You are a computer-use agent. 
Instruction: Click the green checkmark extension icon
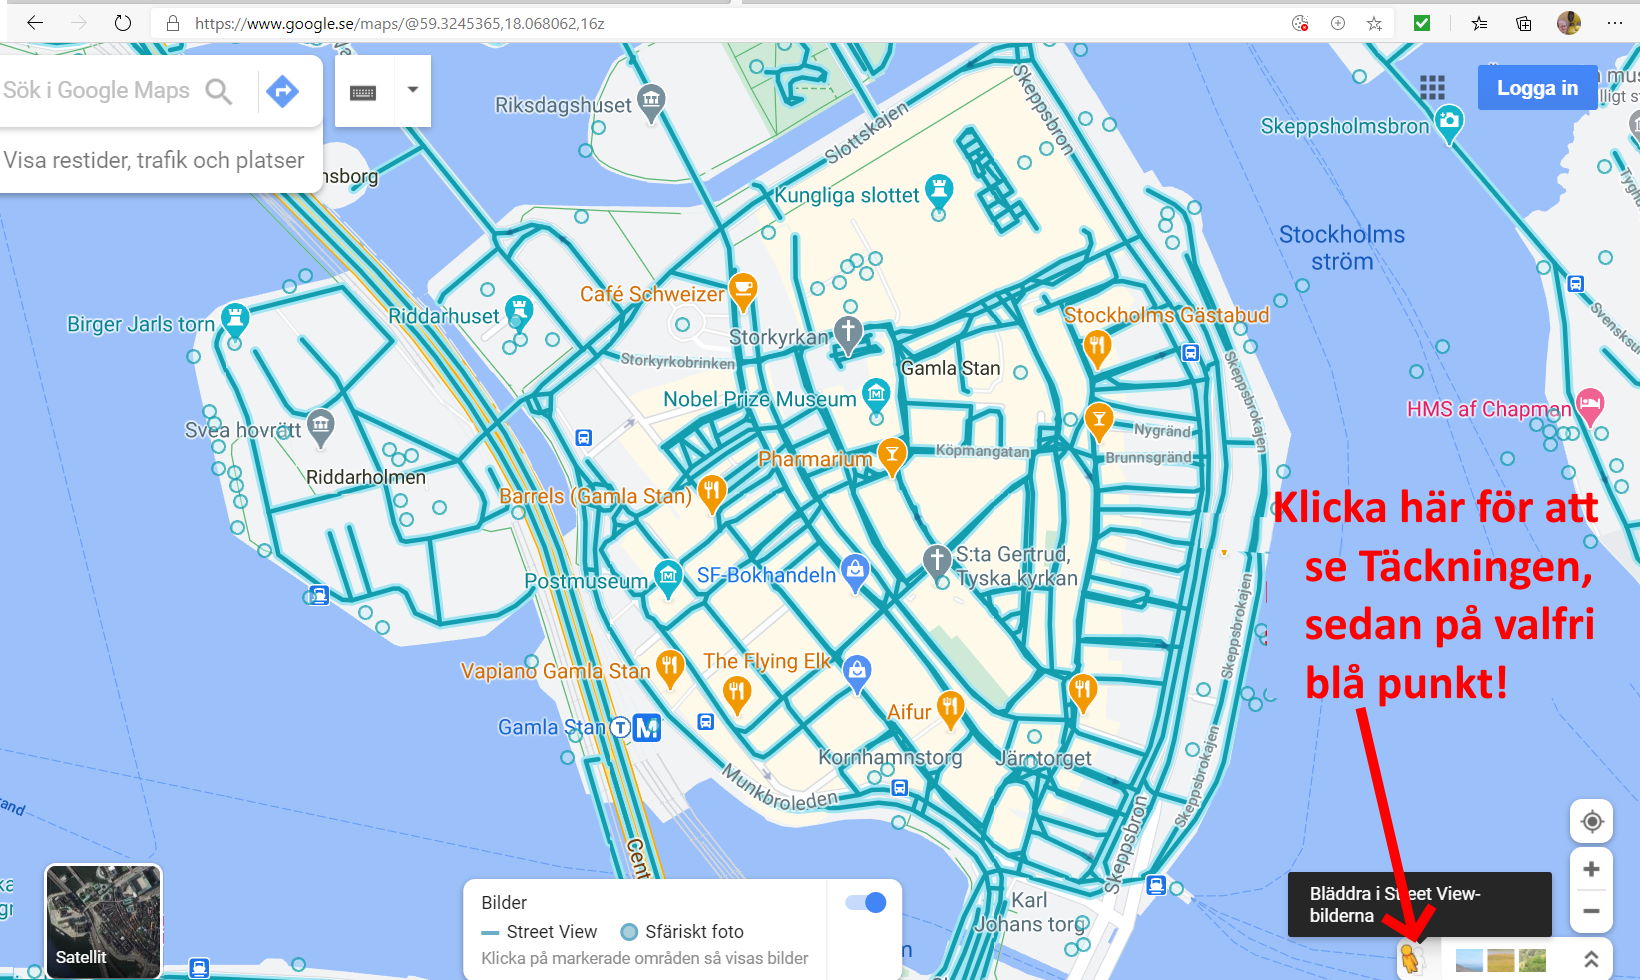tap(1422, 23)
